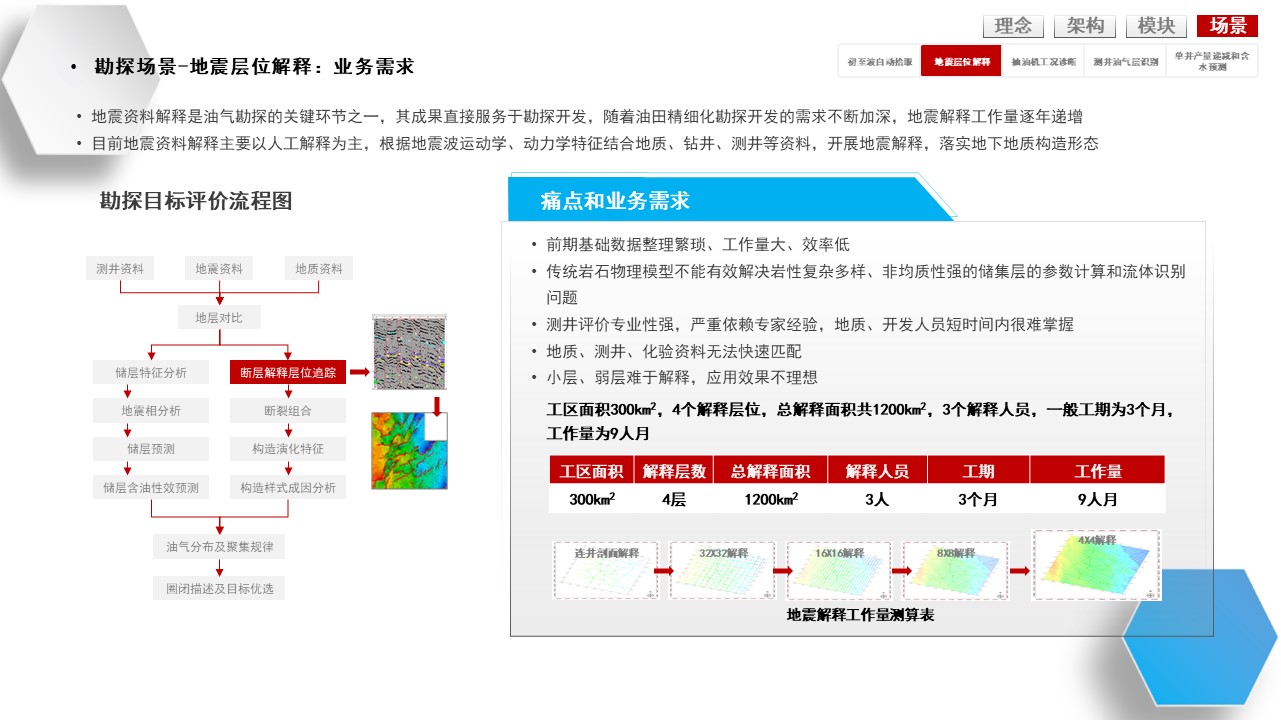Click red arrow between 32X32解释 and 16X16解释
This screenshot has height=720, width=1281.
coord(781,571)
